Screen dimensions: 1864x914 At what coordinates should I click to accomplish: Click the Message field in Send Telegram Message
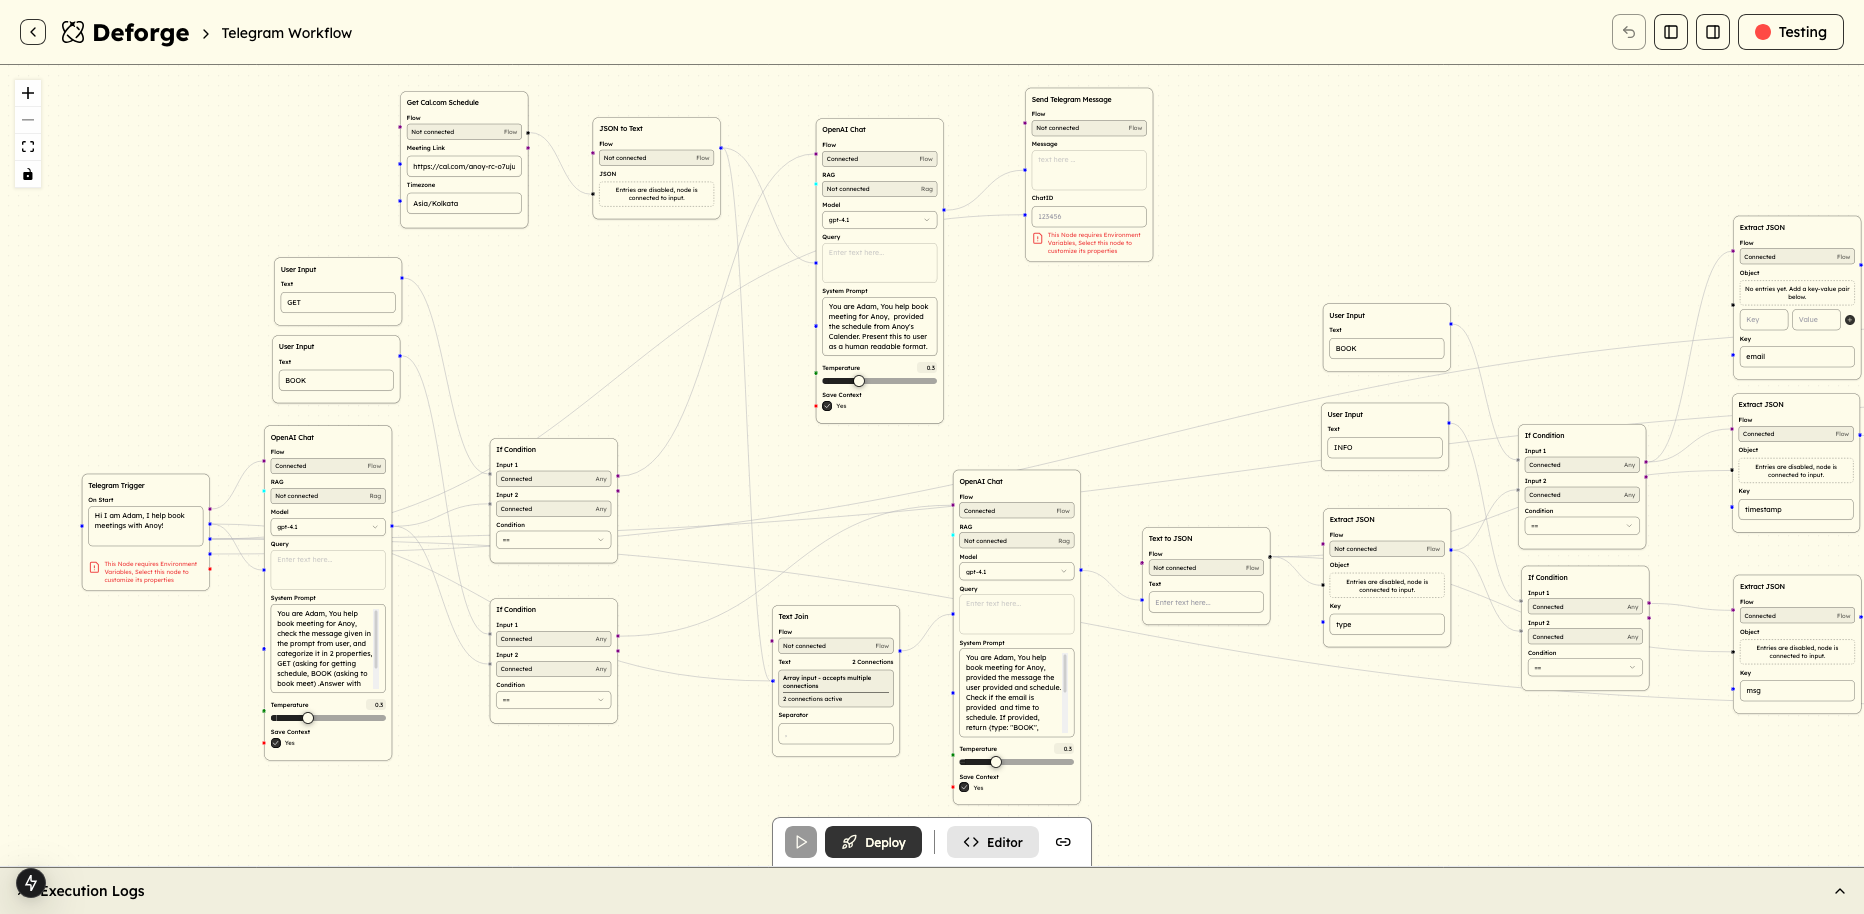click(1089, 170)
